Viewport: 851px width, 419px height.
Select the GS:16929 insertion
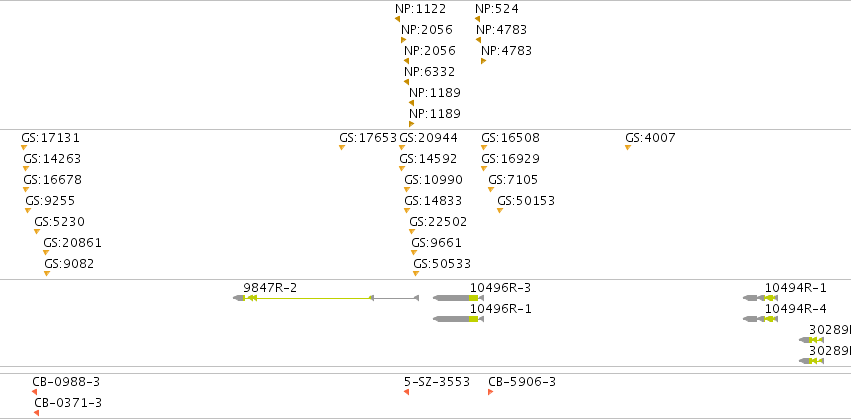pos(484,169)
